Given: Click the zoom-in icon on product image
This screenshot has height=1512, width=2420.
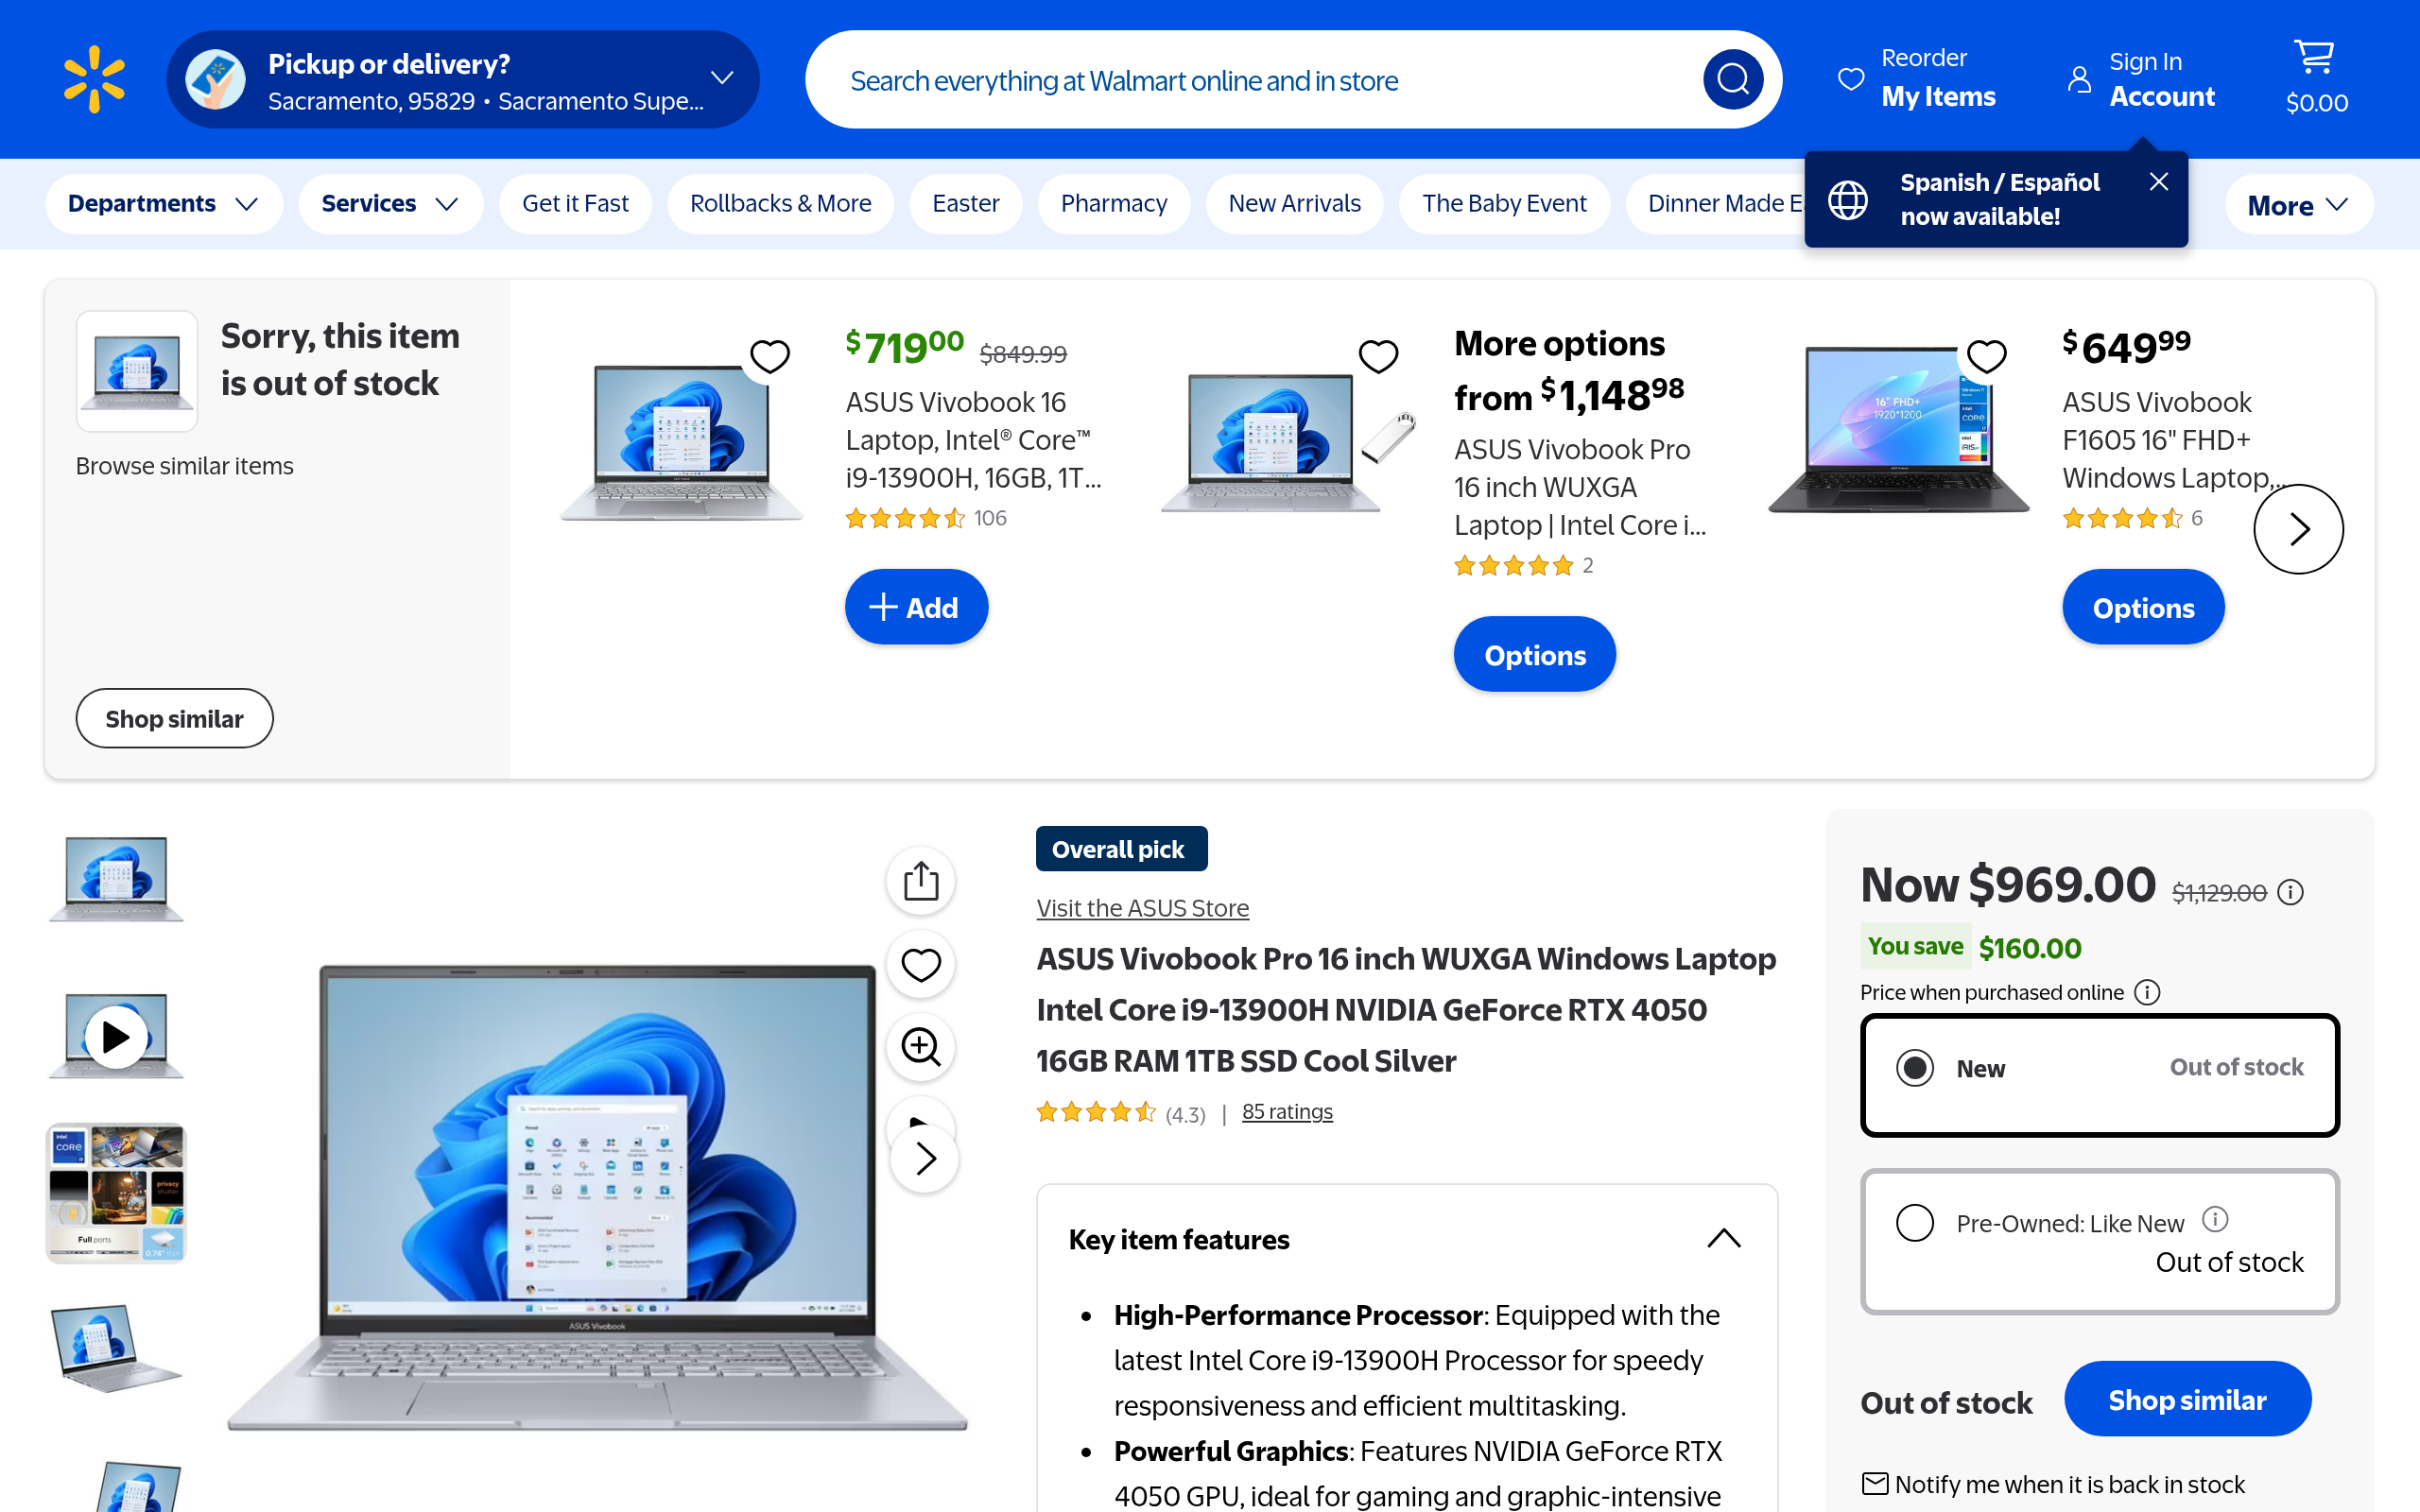Looking at the screenshot, I should point(921,1047).
